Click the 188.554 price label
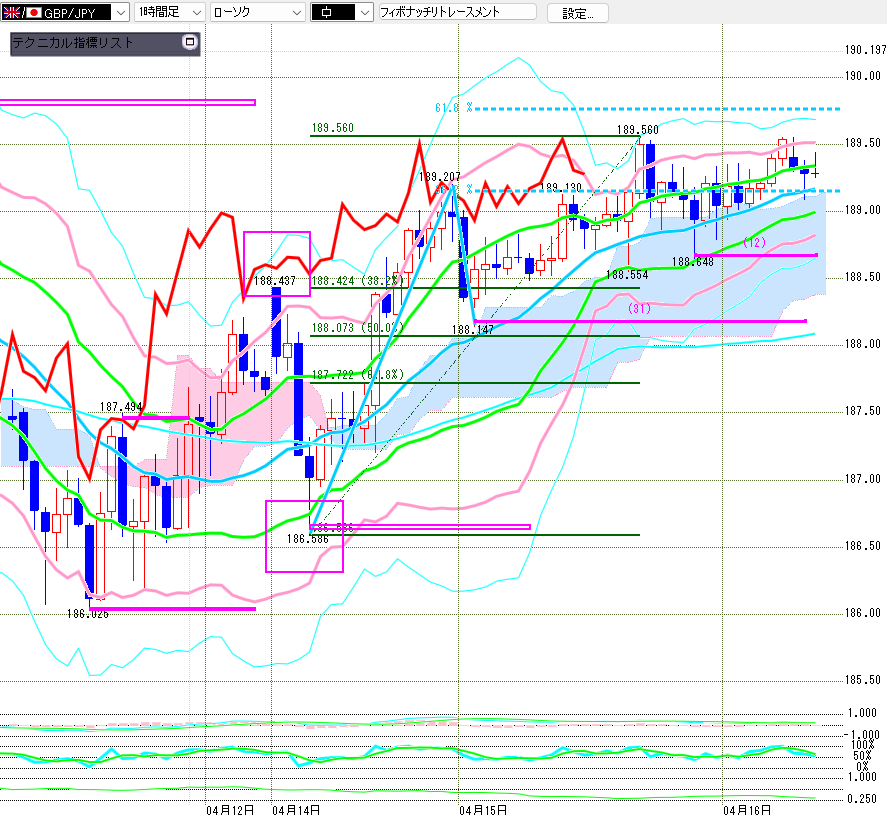This screenshot has height=815, width=887. click(627, 274)
